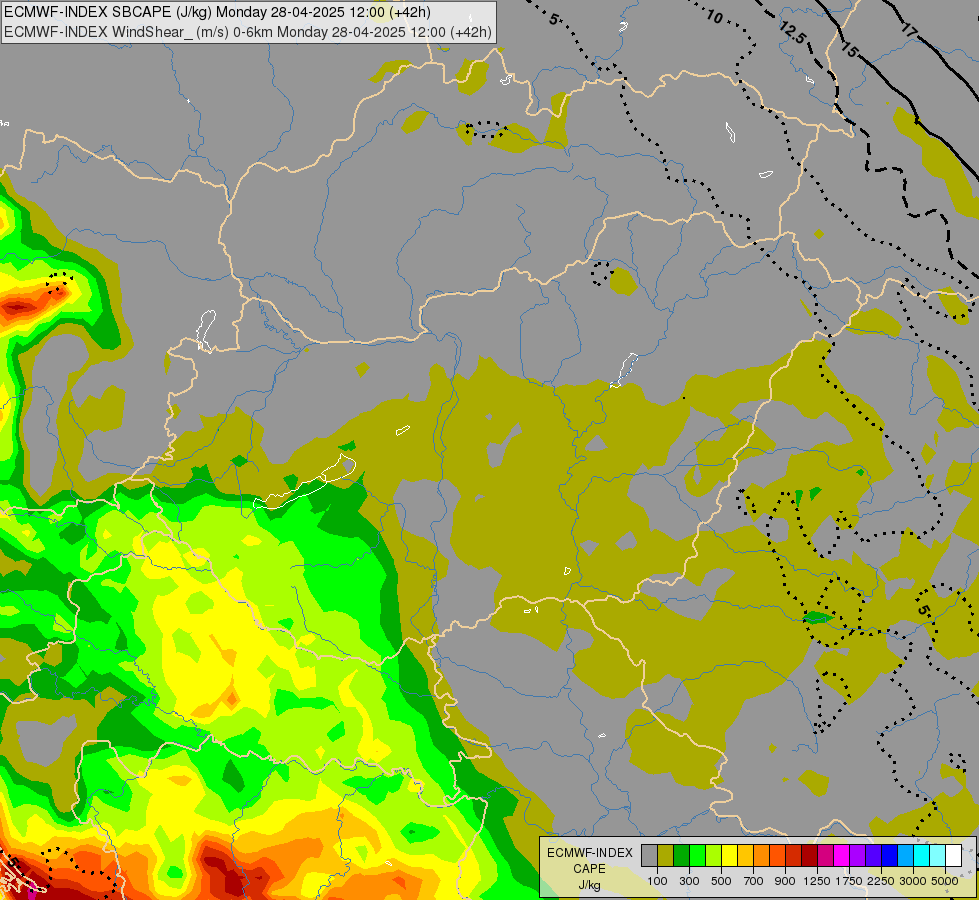Pick the purple swatch right of the 1750 tick
This screenshot has height=900, width=979.
(x=858, y=856)
